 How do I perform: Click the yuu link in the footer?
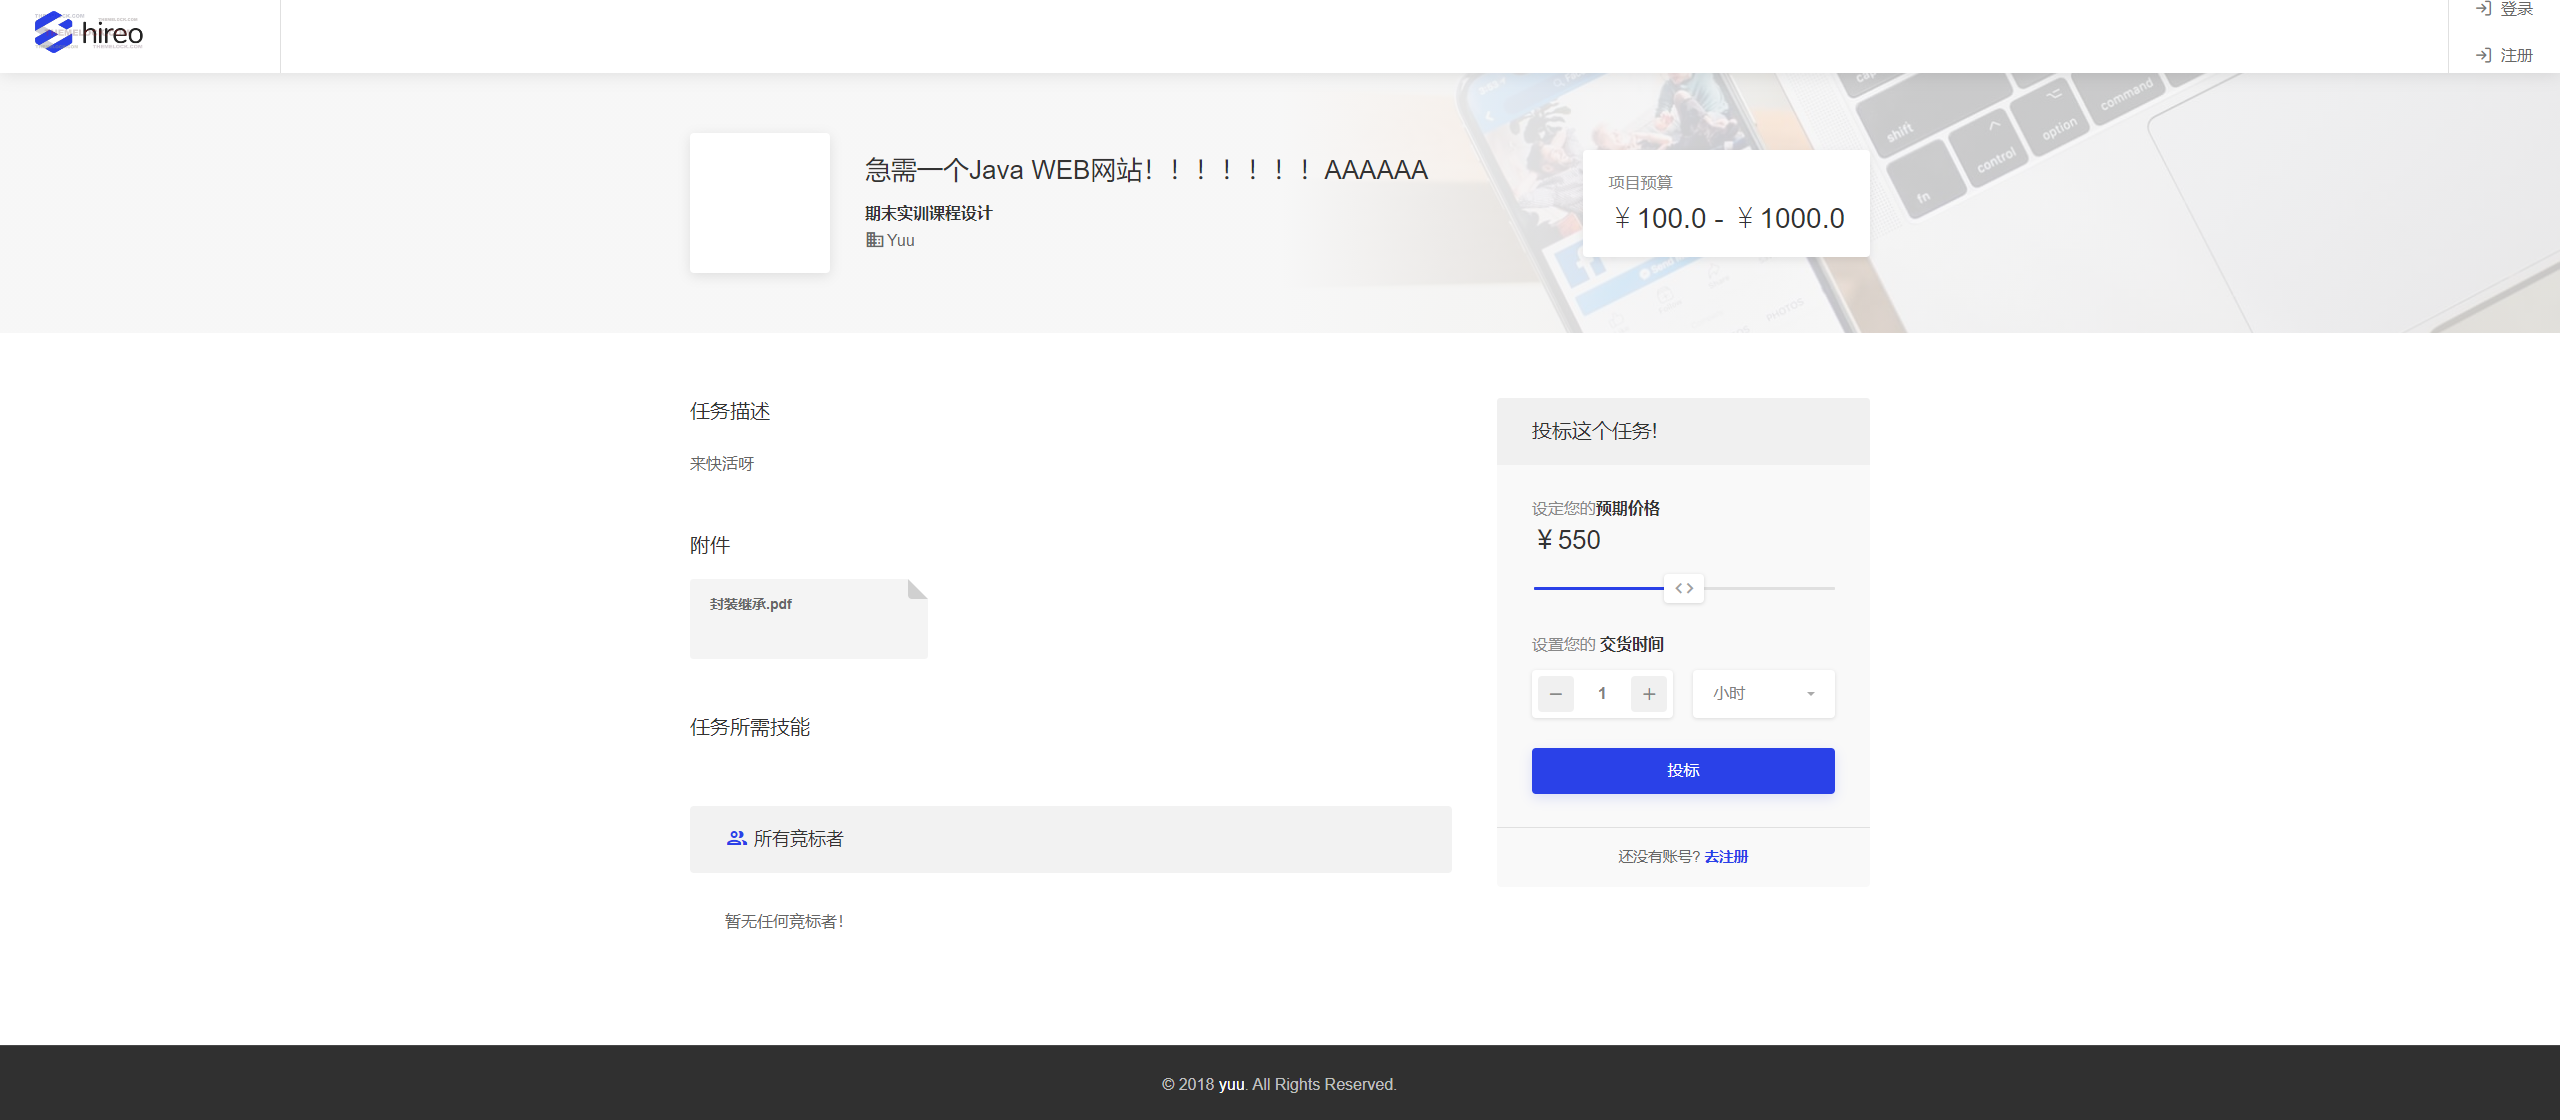pyautogui.click(x=1231, y=1084)
